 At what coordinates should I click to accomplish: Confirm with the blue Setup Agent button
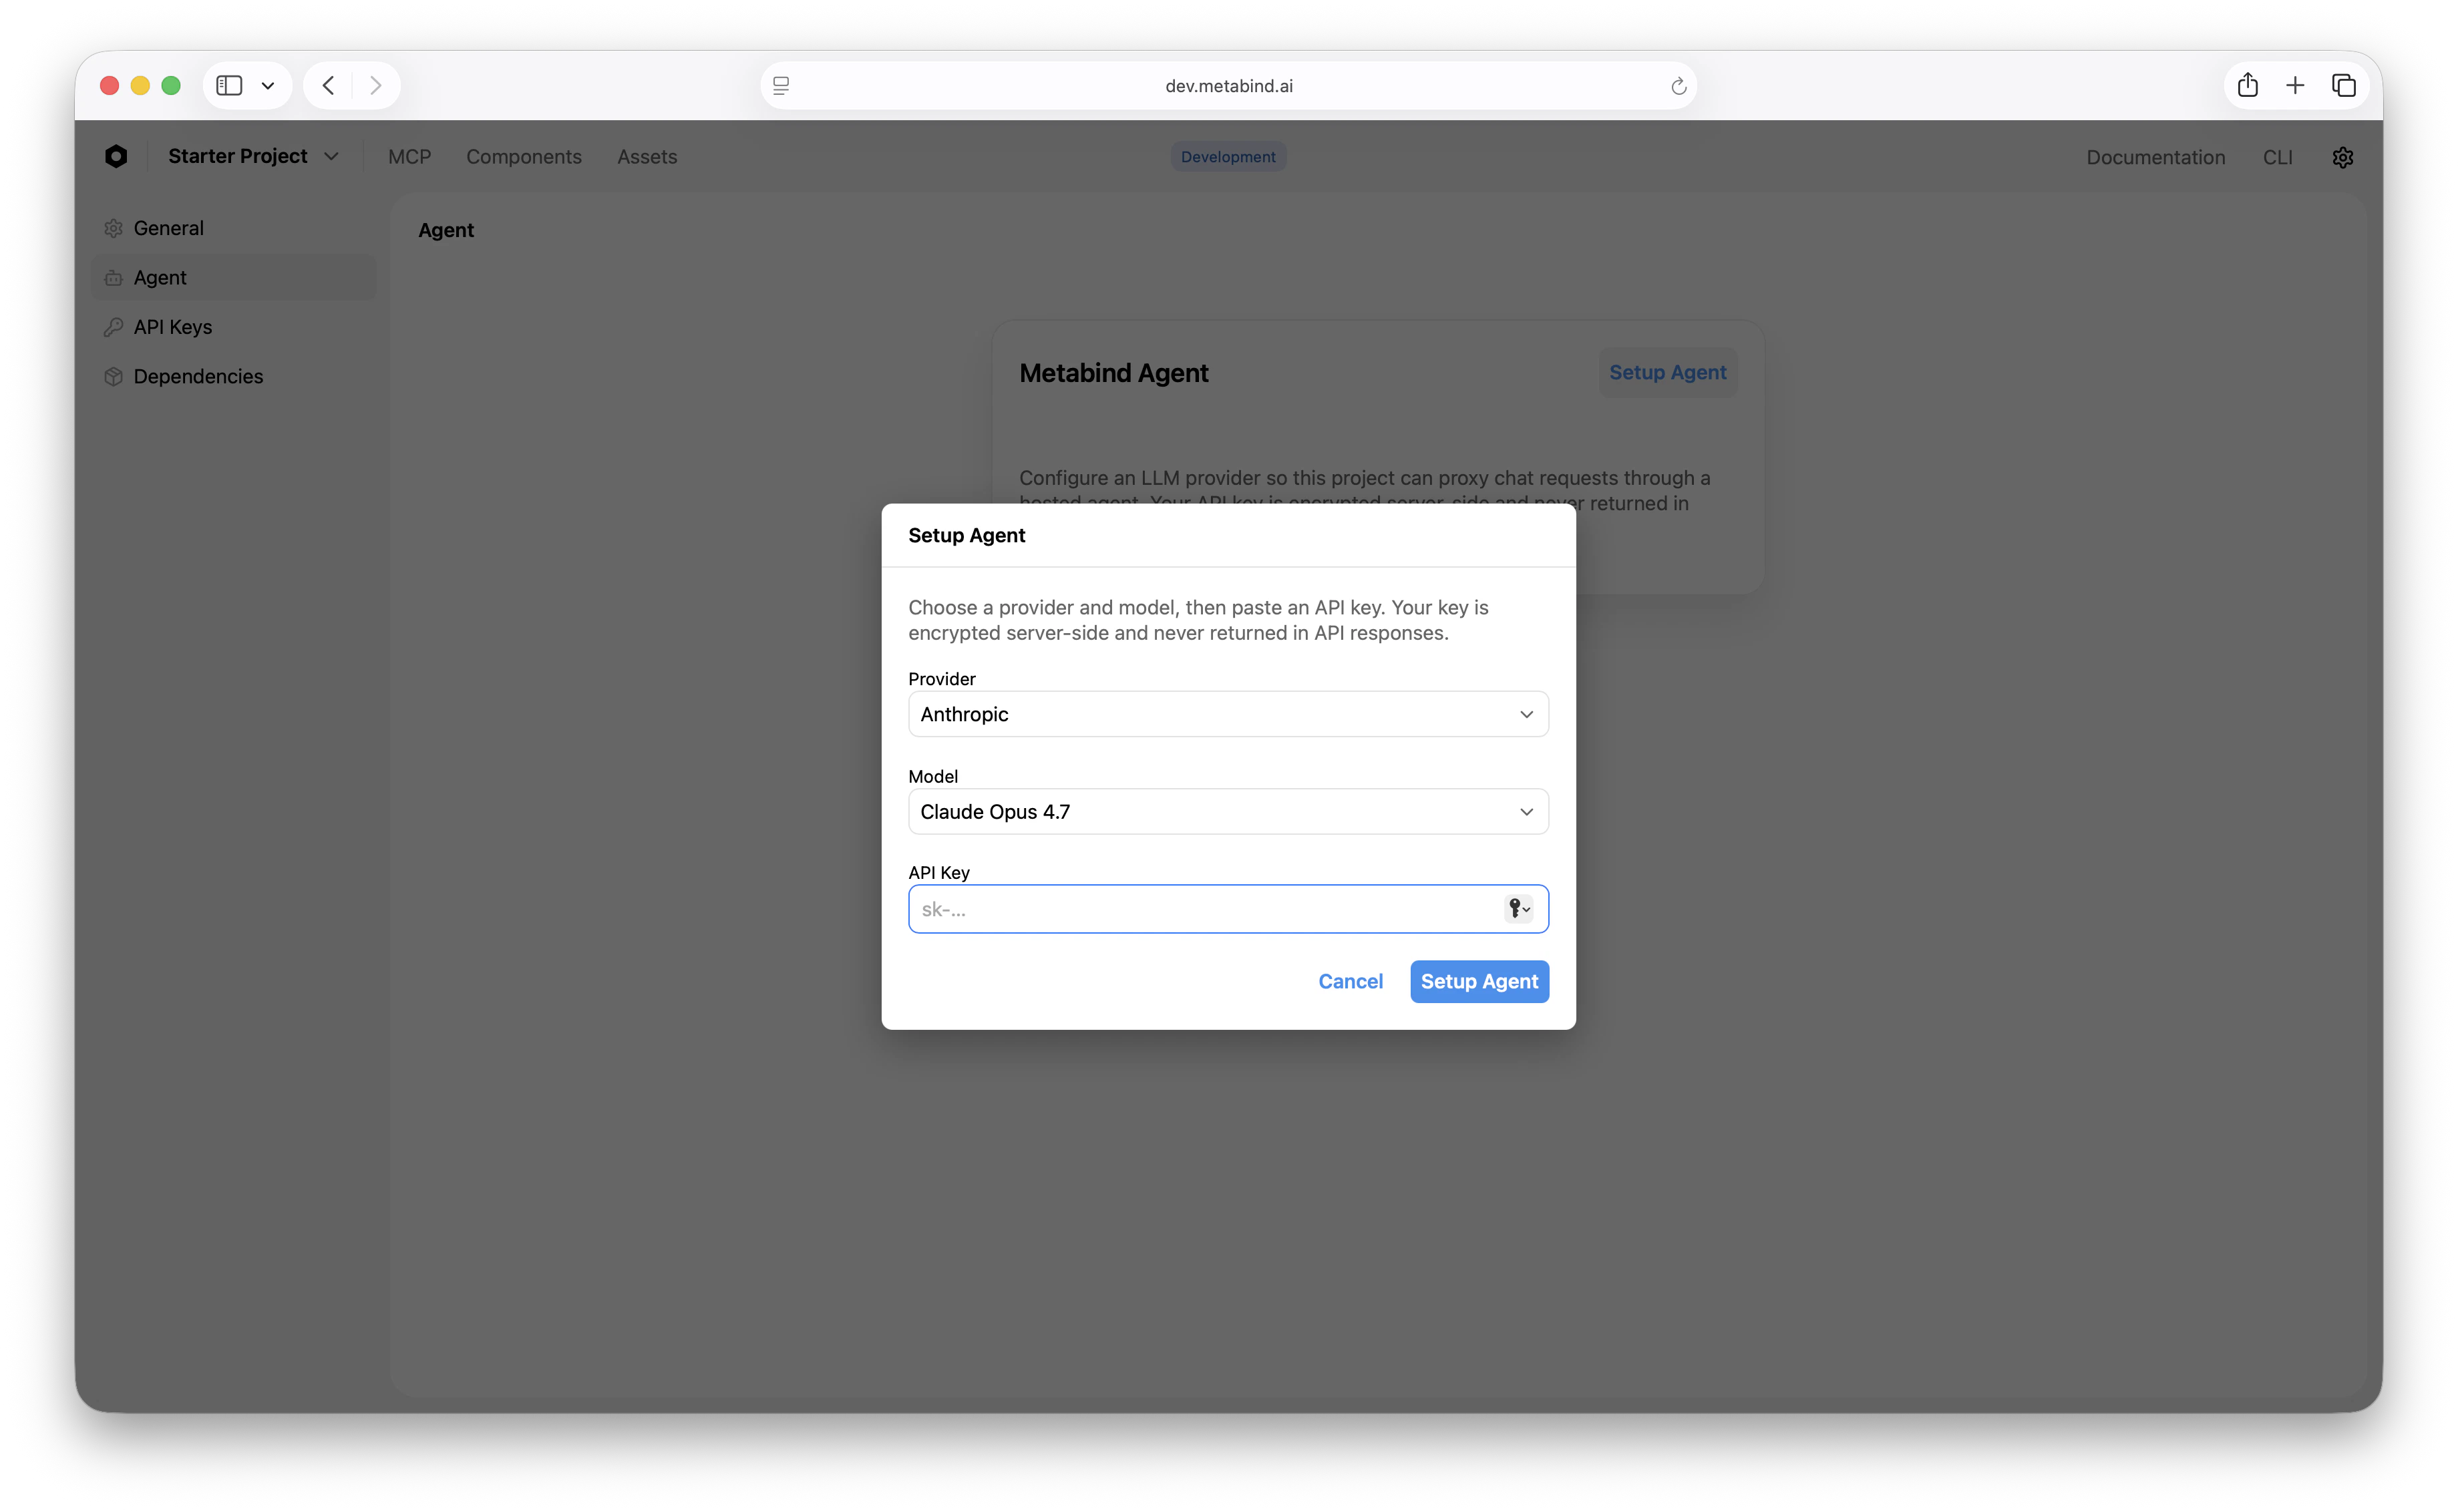point(1479,981)
